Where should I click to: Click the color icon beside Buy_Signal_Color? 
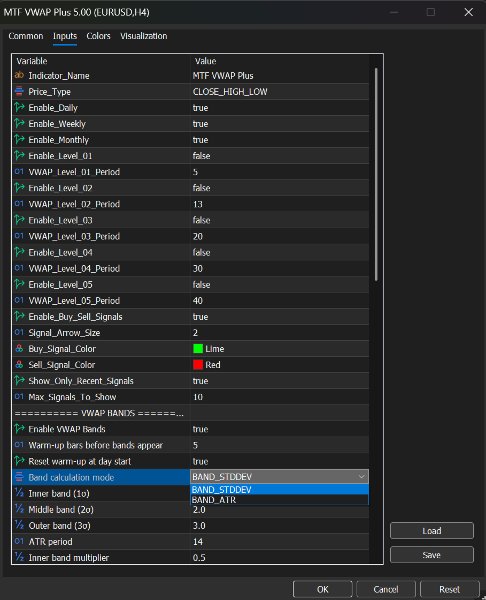(x=19, y=349)
